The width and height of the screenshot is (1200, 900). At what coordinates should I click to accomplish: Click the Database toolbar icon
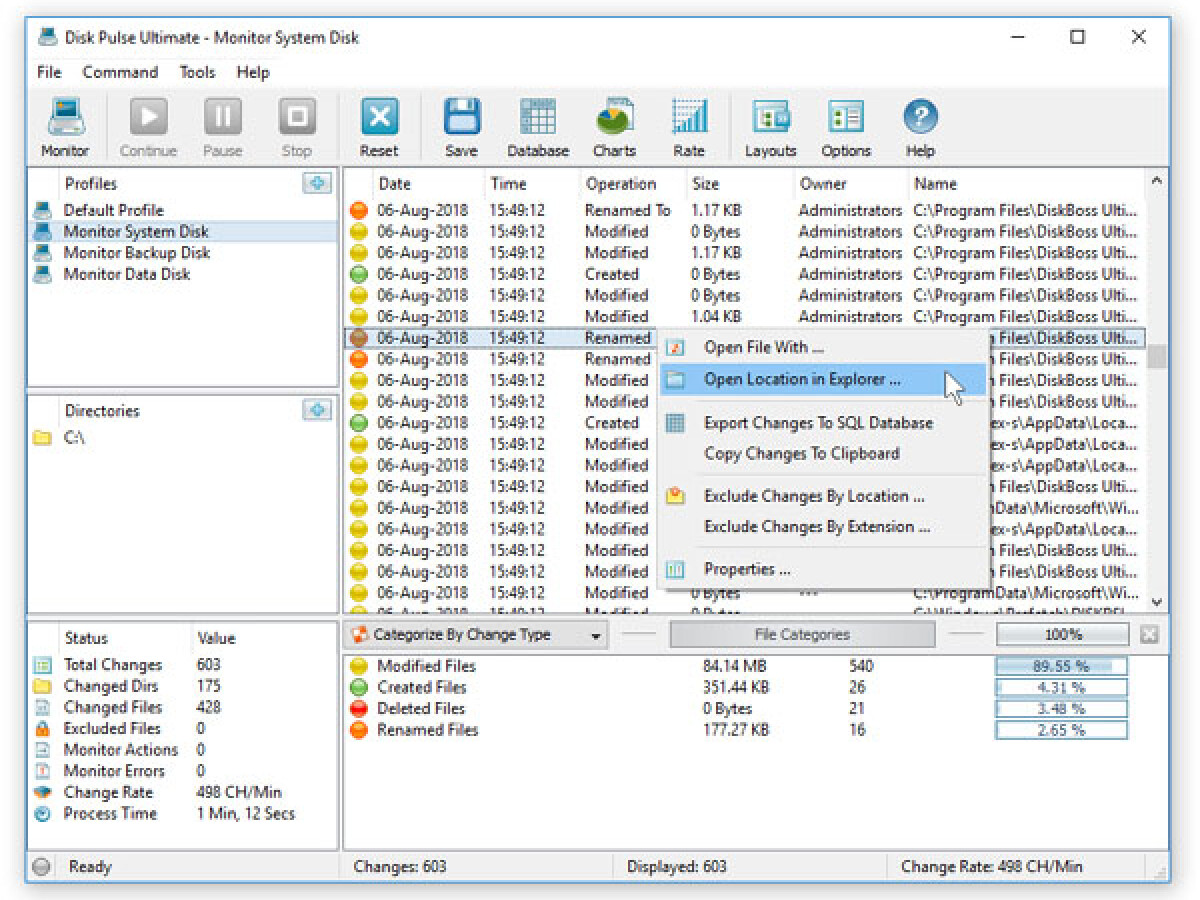(537, 125)
